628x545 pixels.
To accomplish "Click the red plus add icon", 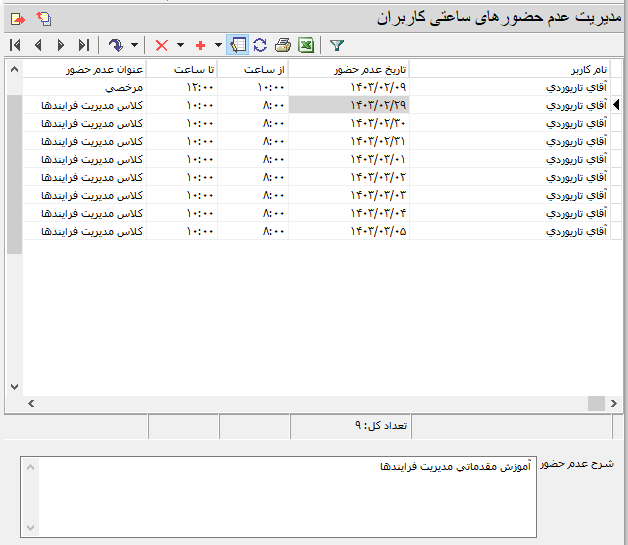I will coord(200,45).
